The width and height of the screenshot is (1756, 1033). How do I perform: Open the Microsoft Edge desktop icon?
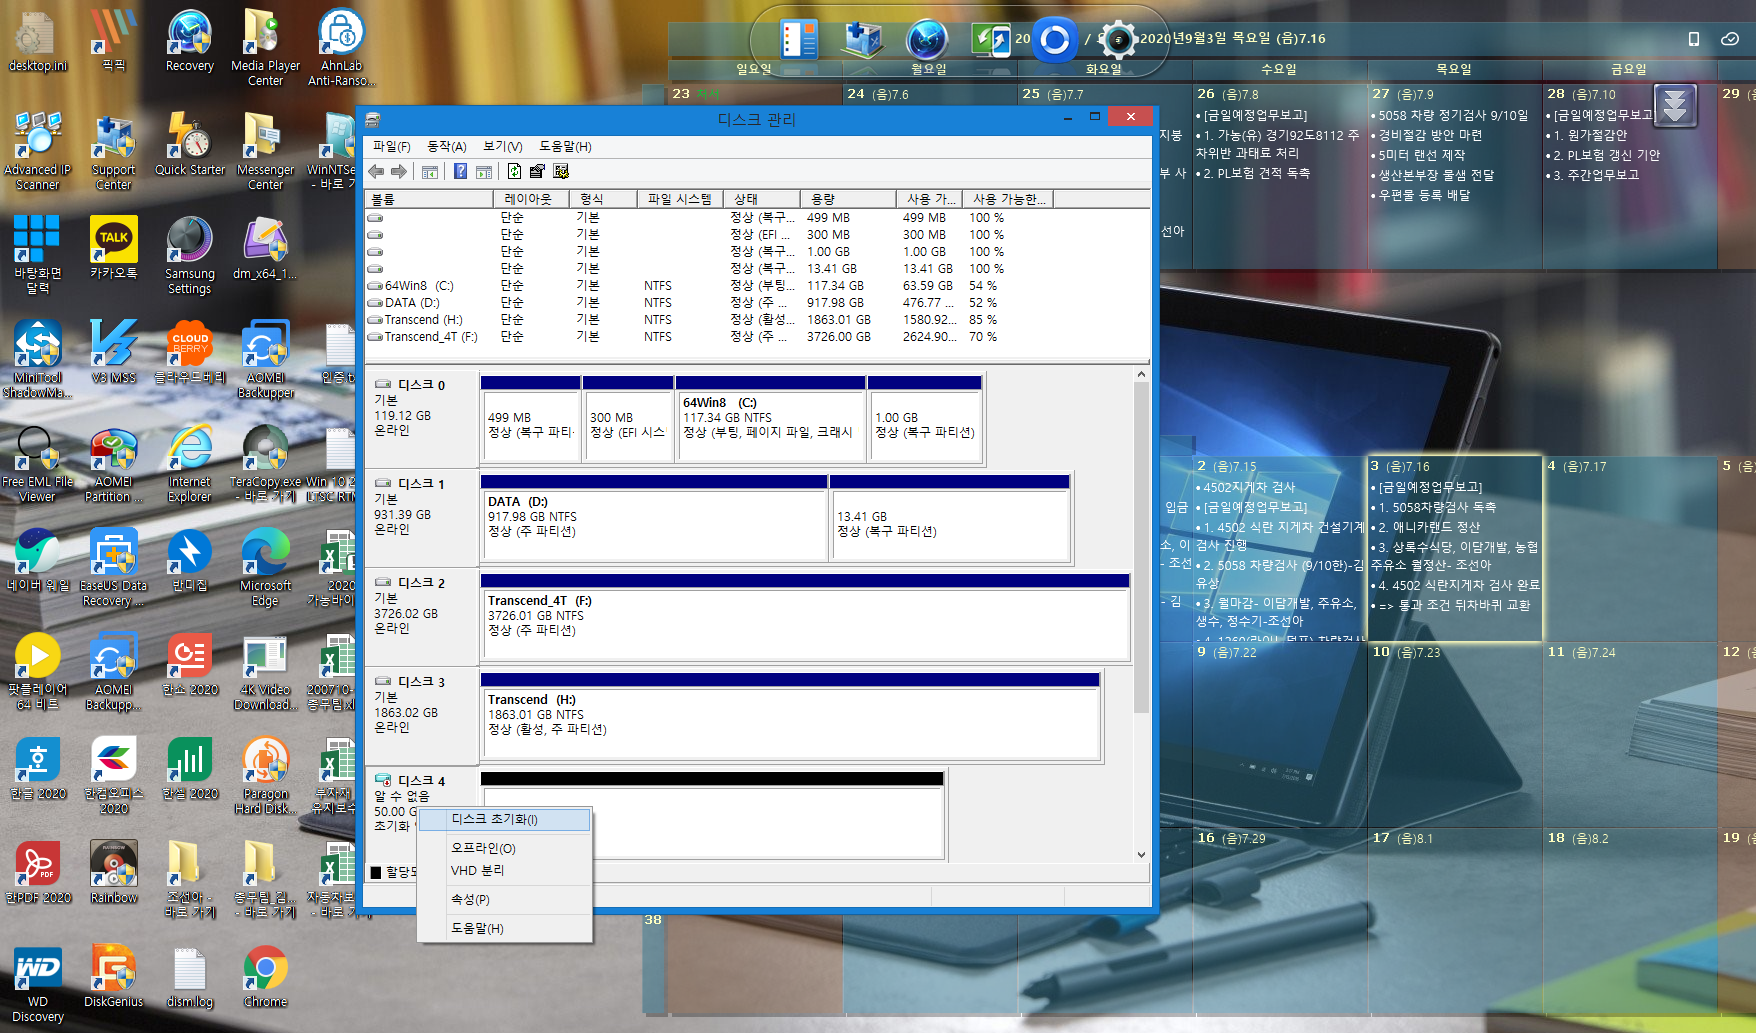265,567
